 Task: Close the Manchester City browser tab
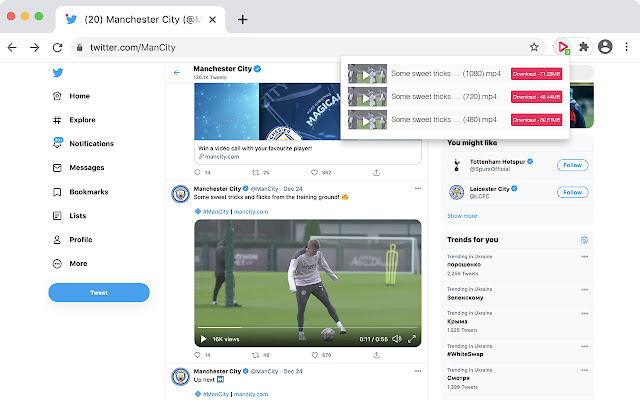[x=212, y=19]
